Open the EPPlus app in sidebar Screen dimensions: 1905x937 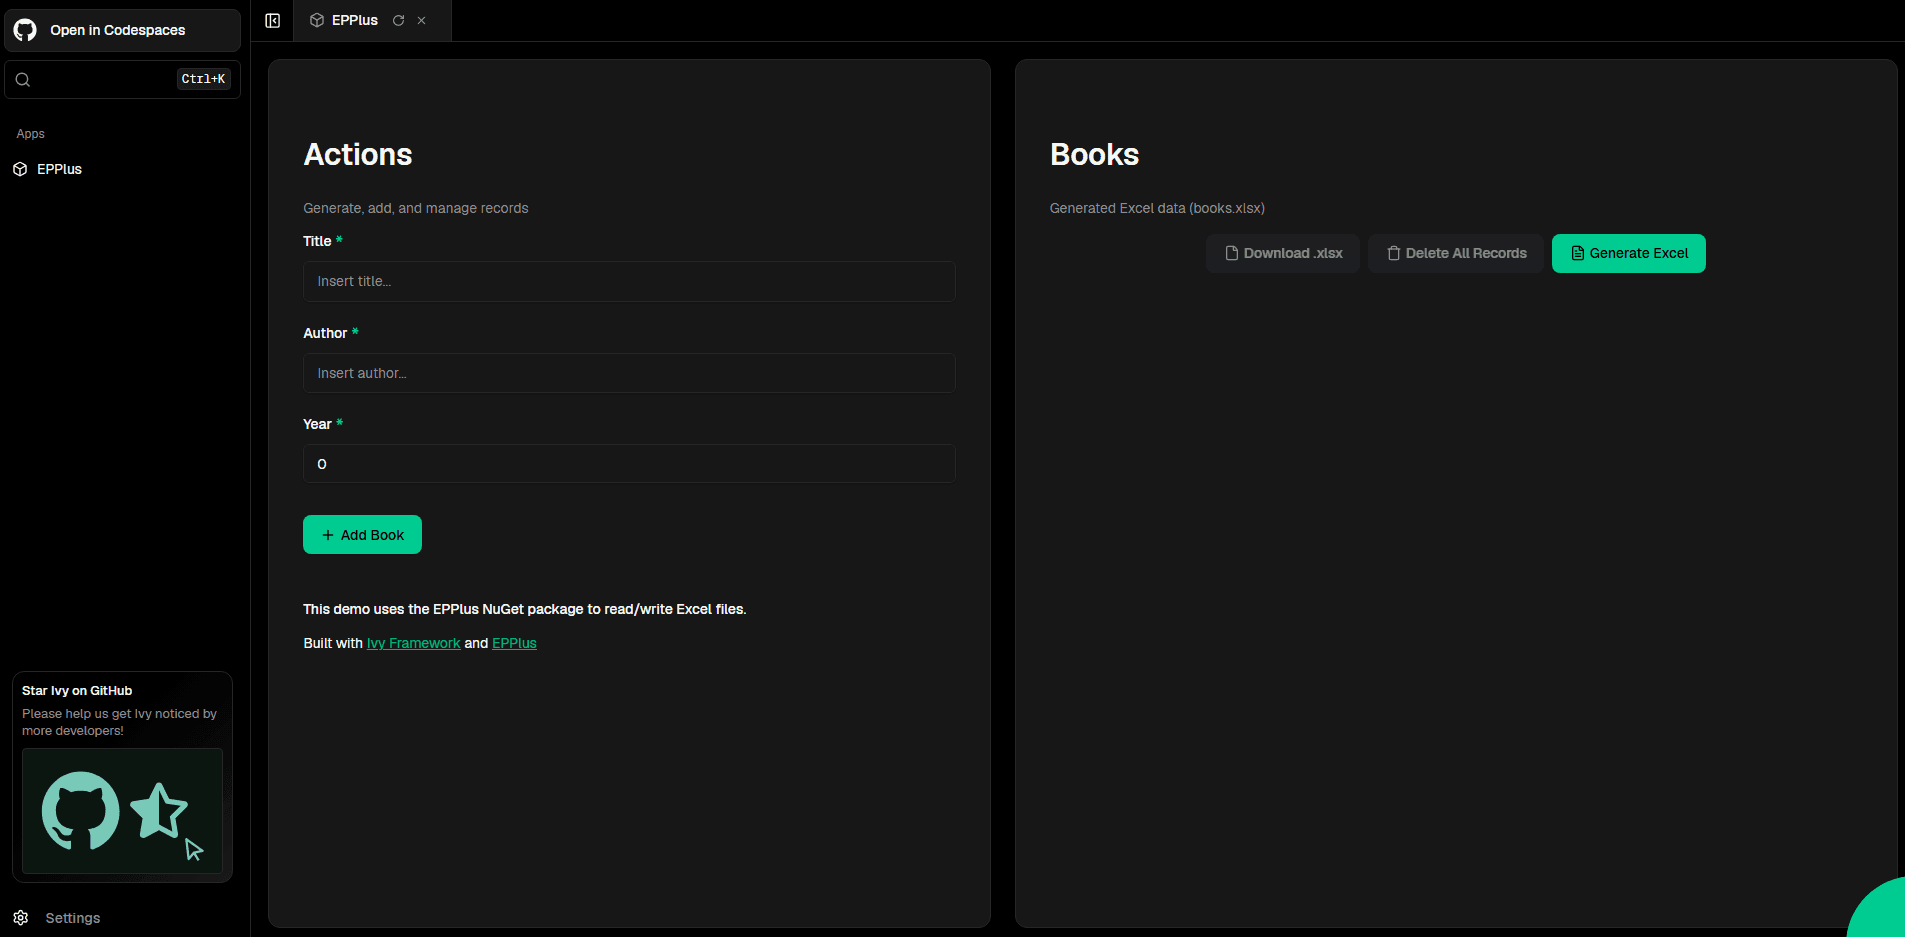click(59, 169)
